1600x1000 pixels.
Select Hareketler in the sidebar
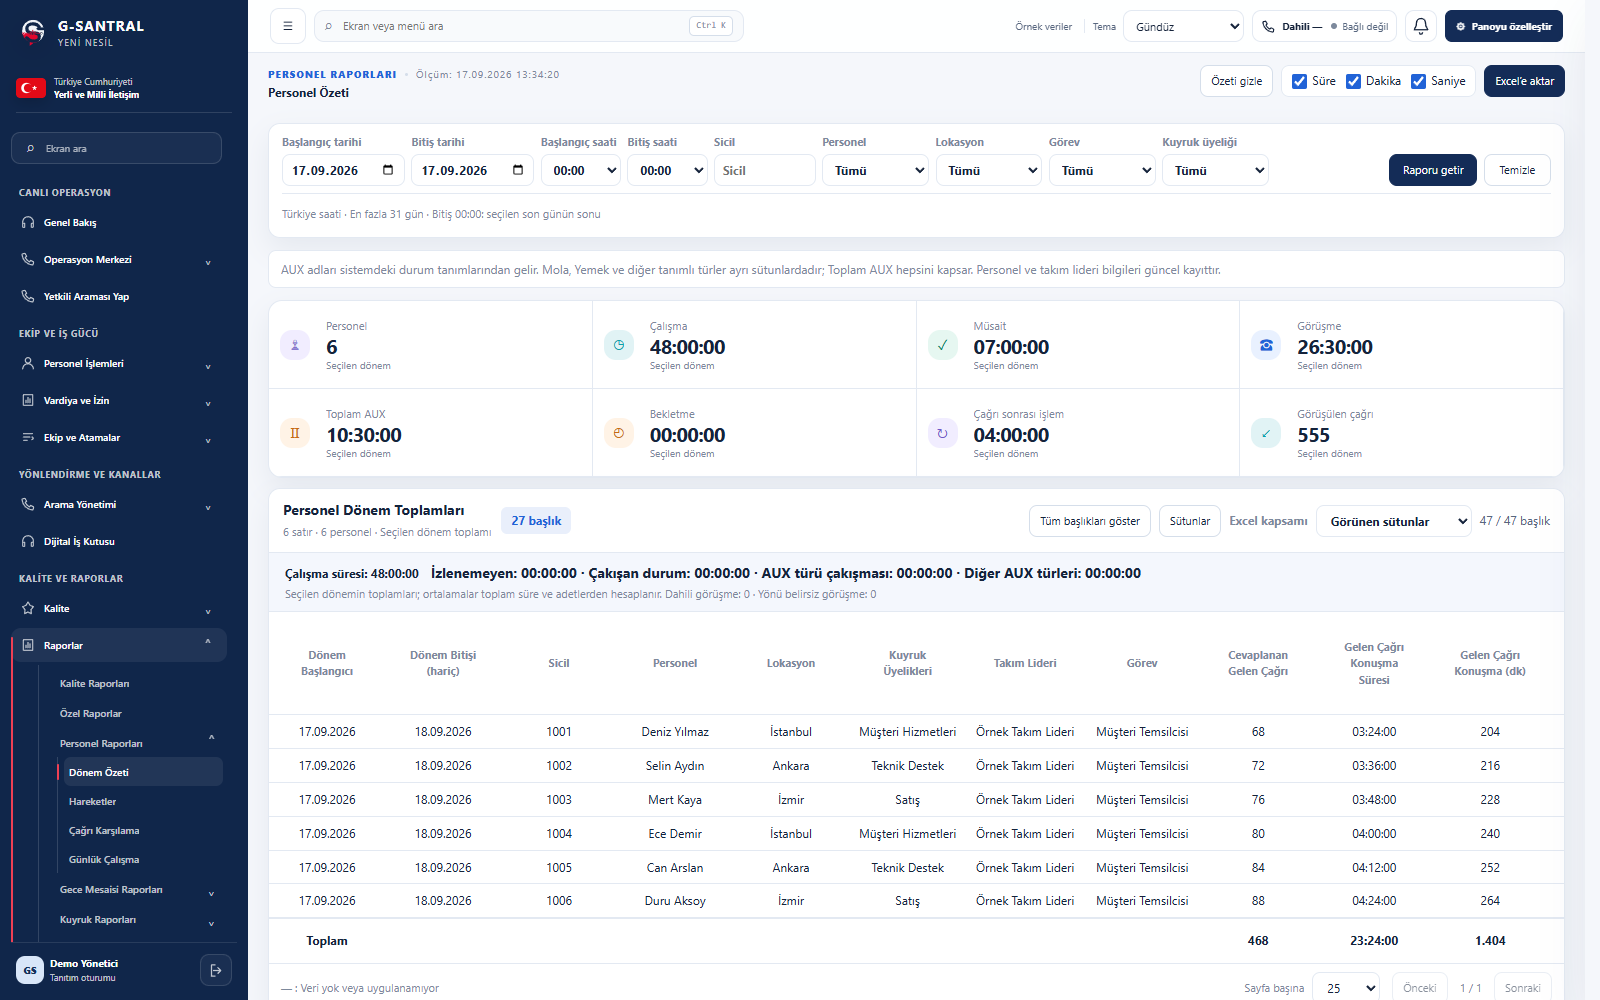coord(93,801)
